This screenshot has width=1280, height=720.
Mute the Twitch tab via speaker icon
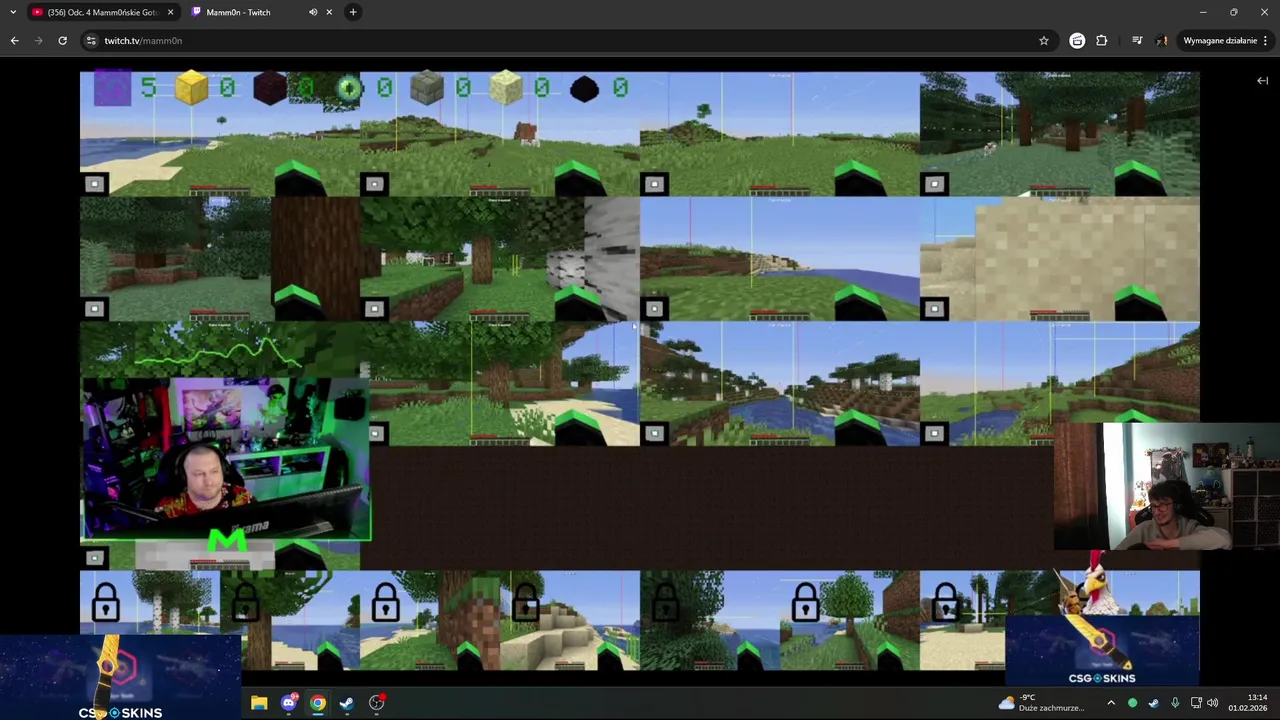coord(313,12)
